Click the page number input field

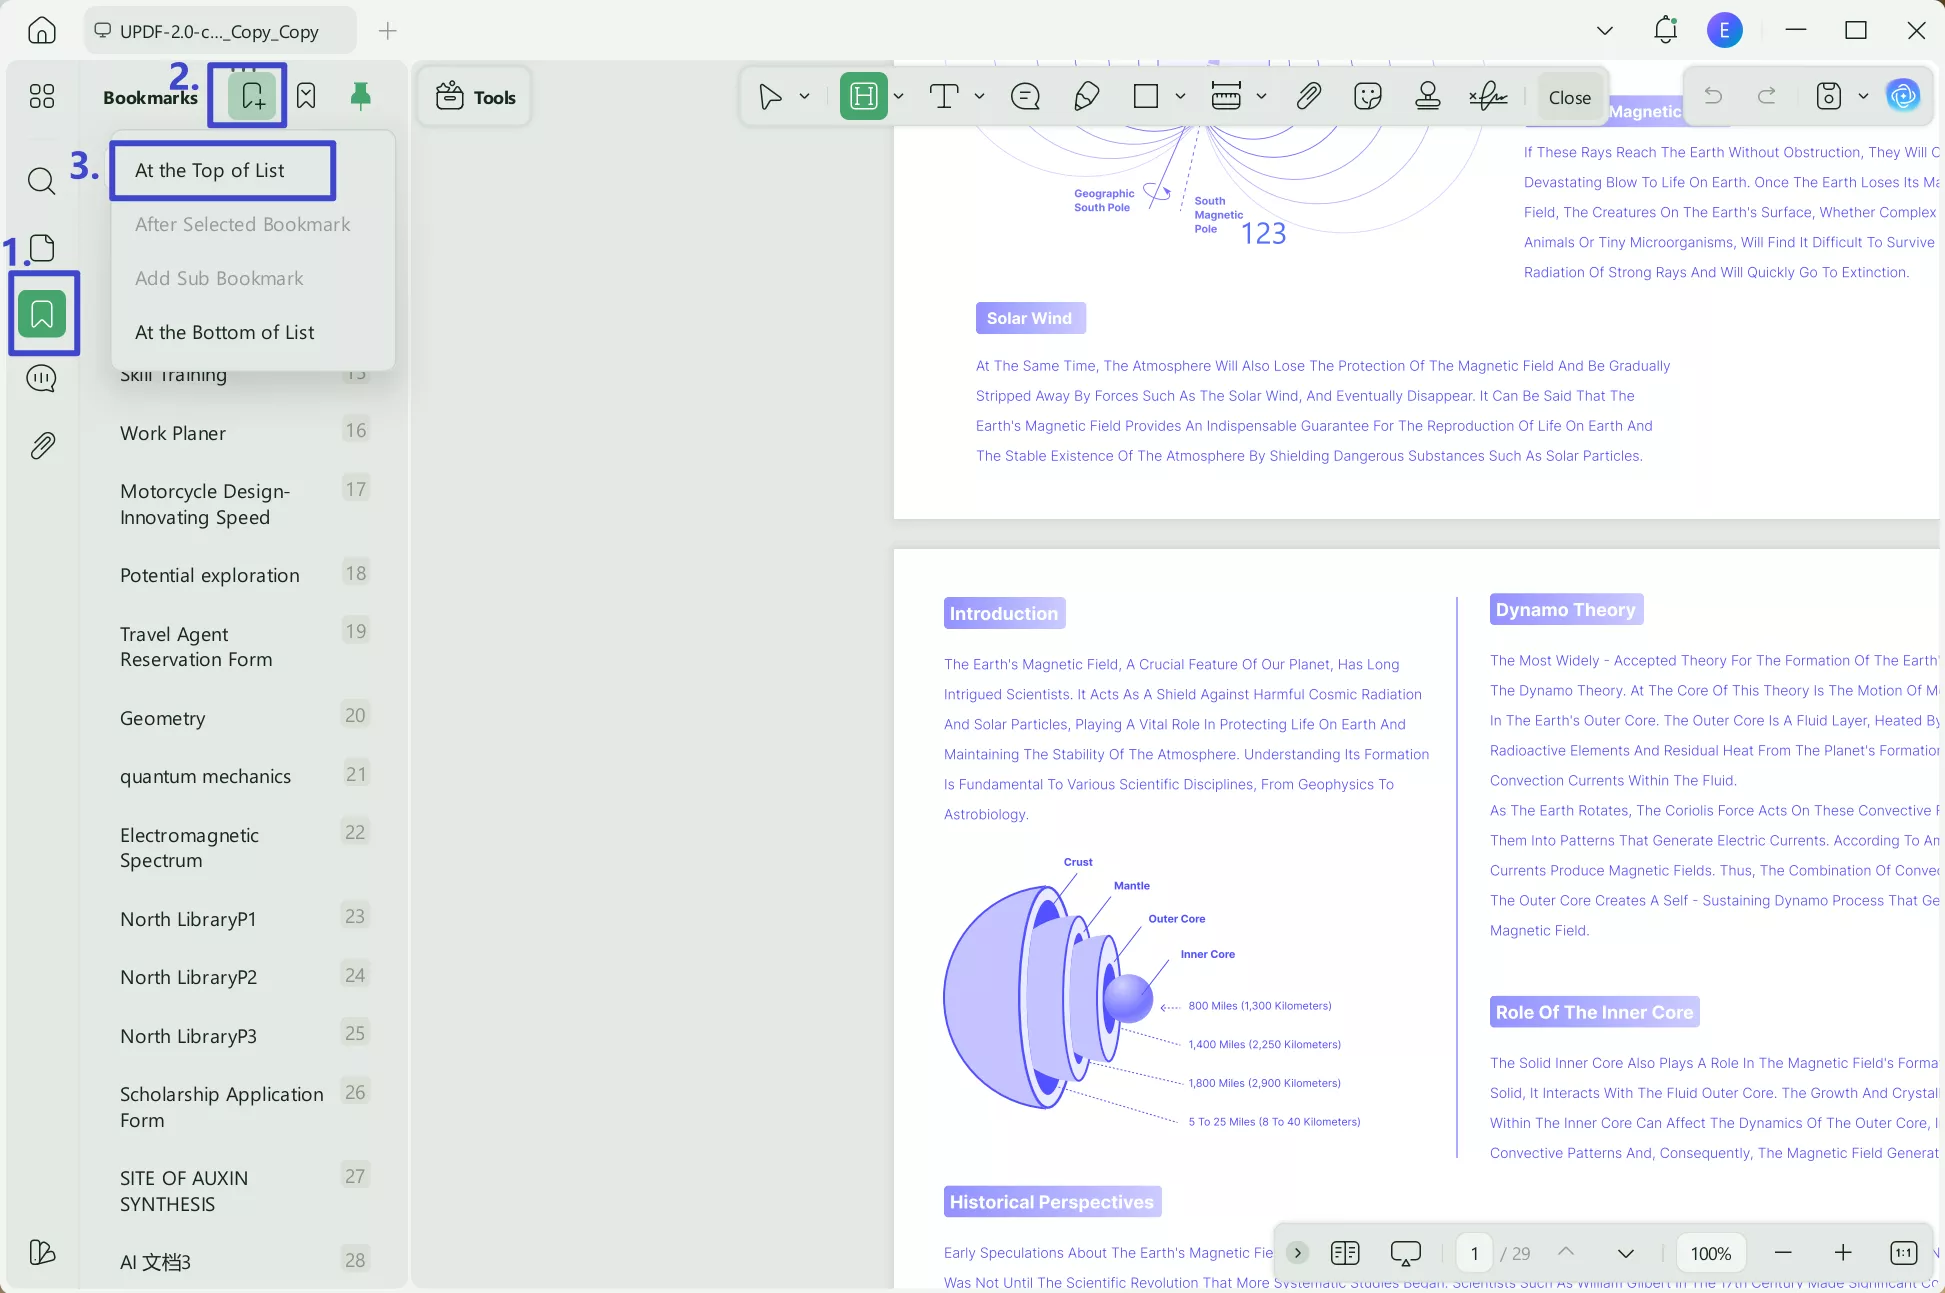pos(1473,1252)
